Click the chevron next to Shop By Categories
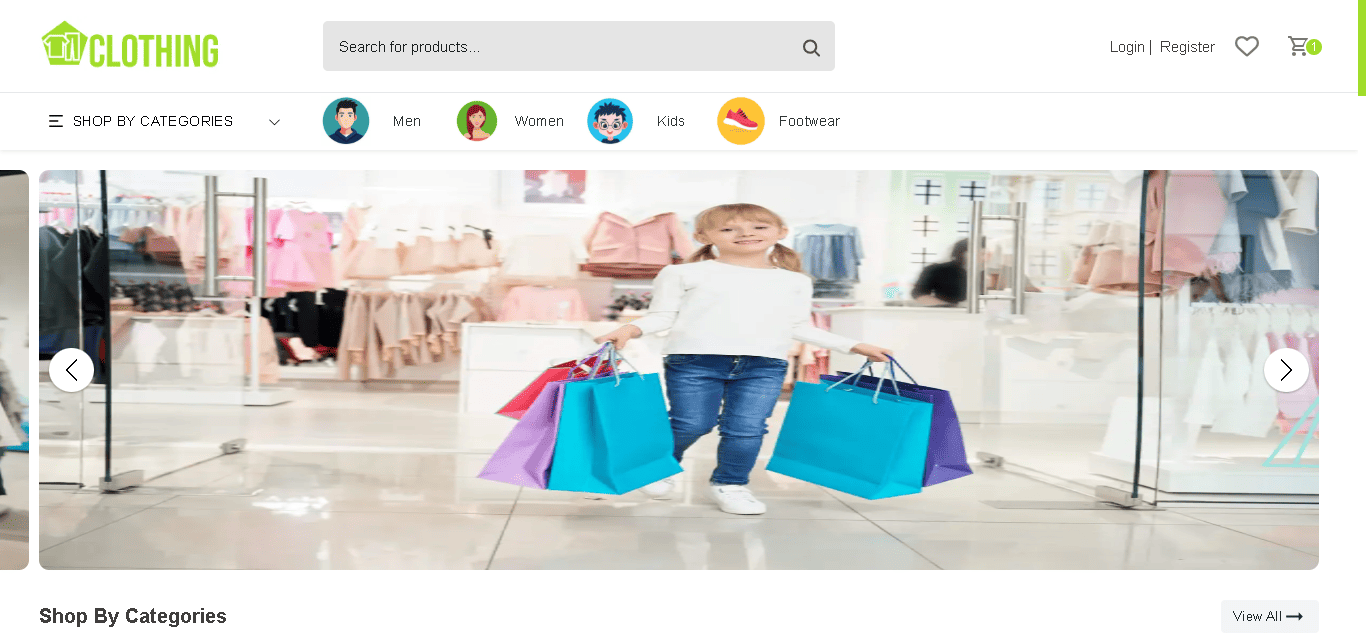Screen dimensions: 1366x641 (x=275, y=122)
